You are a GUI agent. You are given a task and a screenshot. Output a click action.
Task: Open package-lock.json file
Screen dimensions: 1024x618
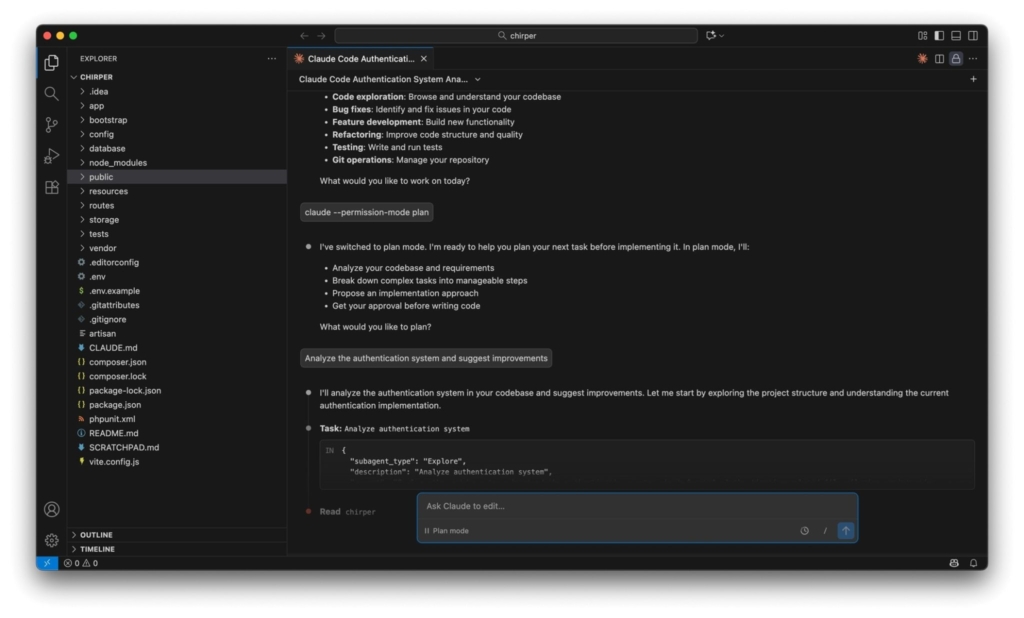(x=177, y=391)
